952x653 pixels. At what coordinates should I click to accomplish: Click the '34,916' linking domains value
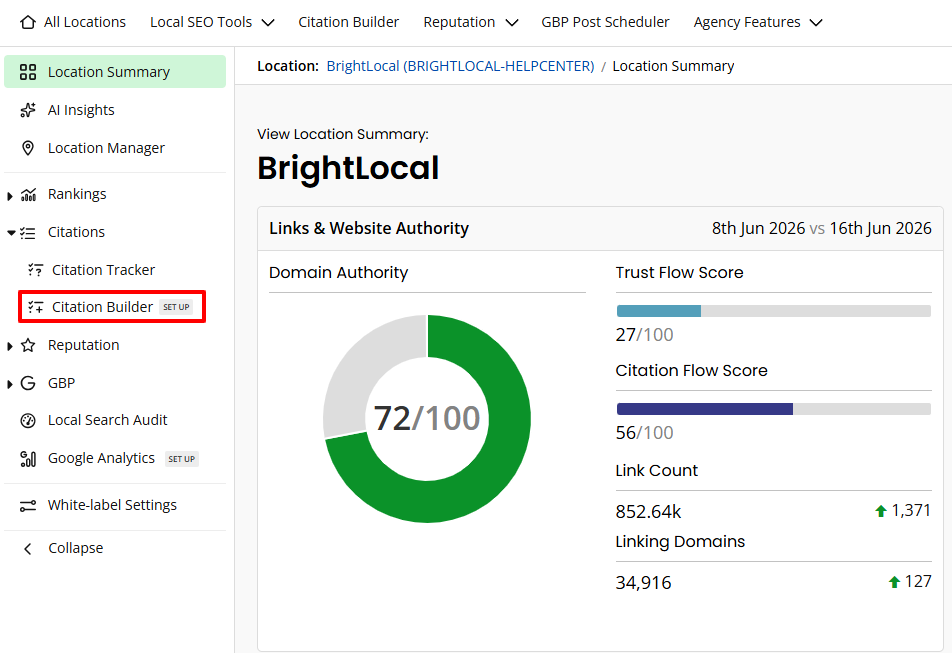tap(643, 583)
